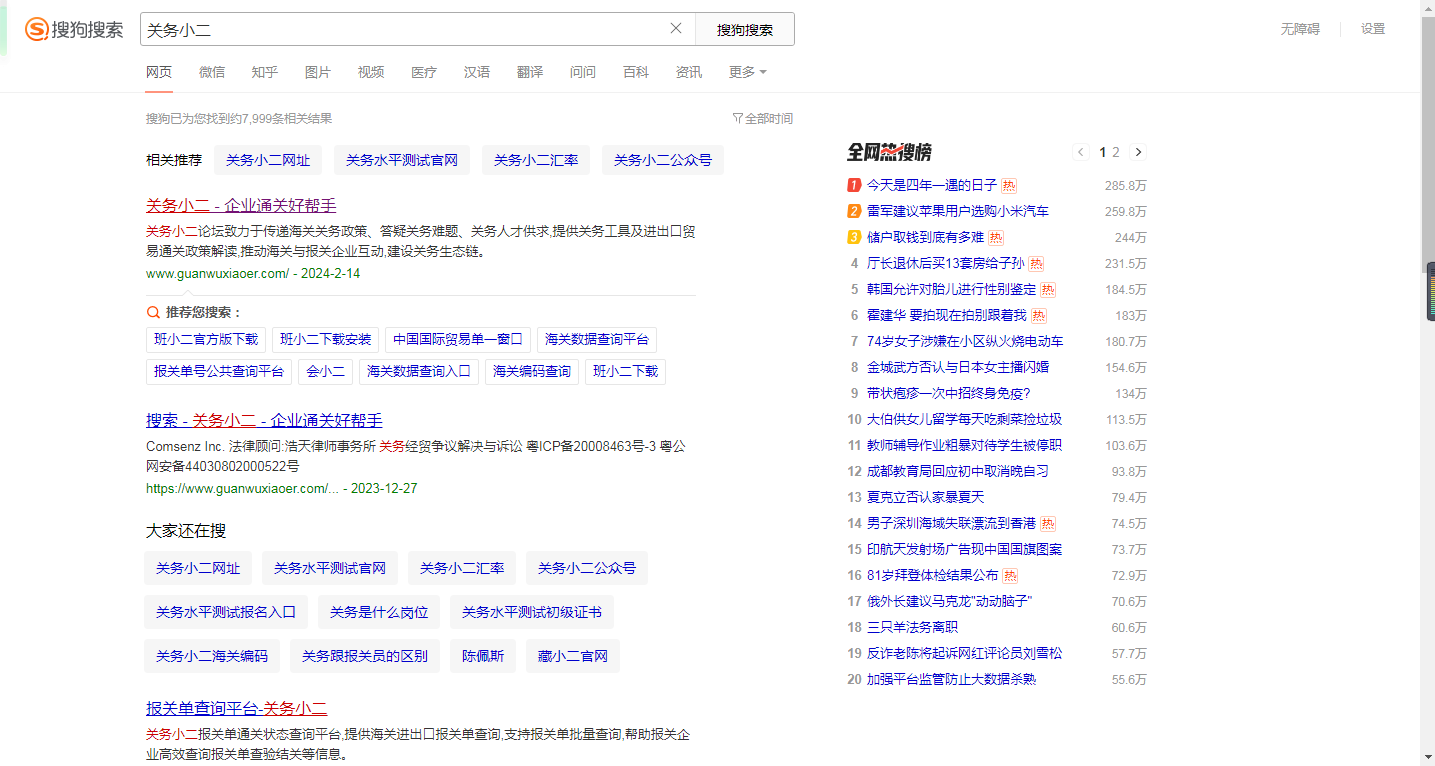Search suggestion 会小二
Screen dimensions: 1435x766
coord(326,371)
